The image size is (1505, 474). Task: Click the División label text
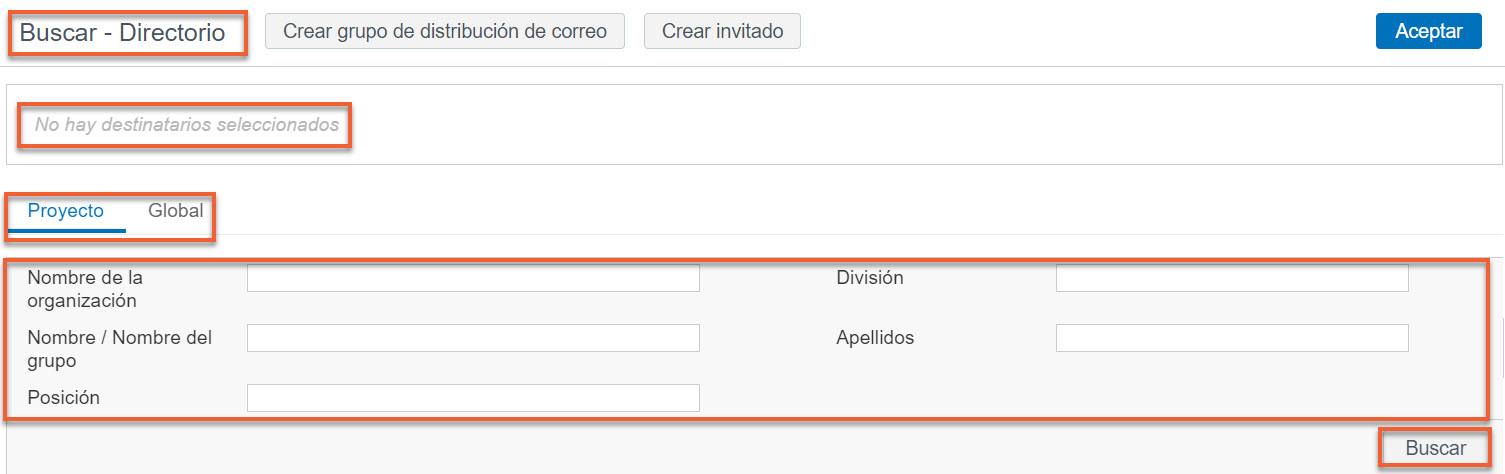(870, 278)
